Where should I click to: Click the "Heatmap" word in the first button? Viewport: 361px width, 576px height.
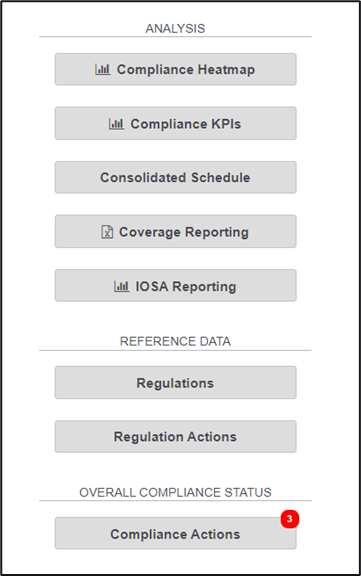[x=226, y=70]
